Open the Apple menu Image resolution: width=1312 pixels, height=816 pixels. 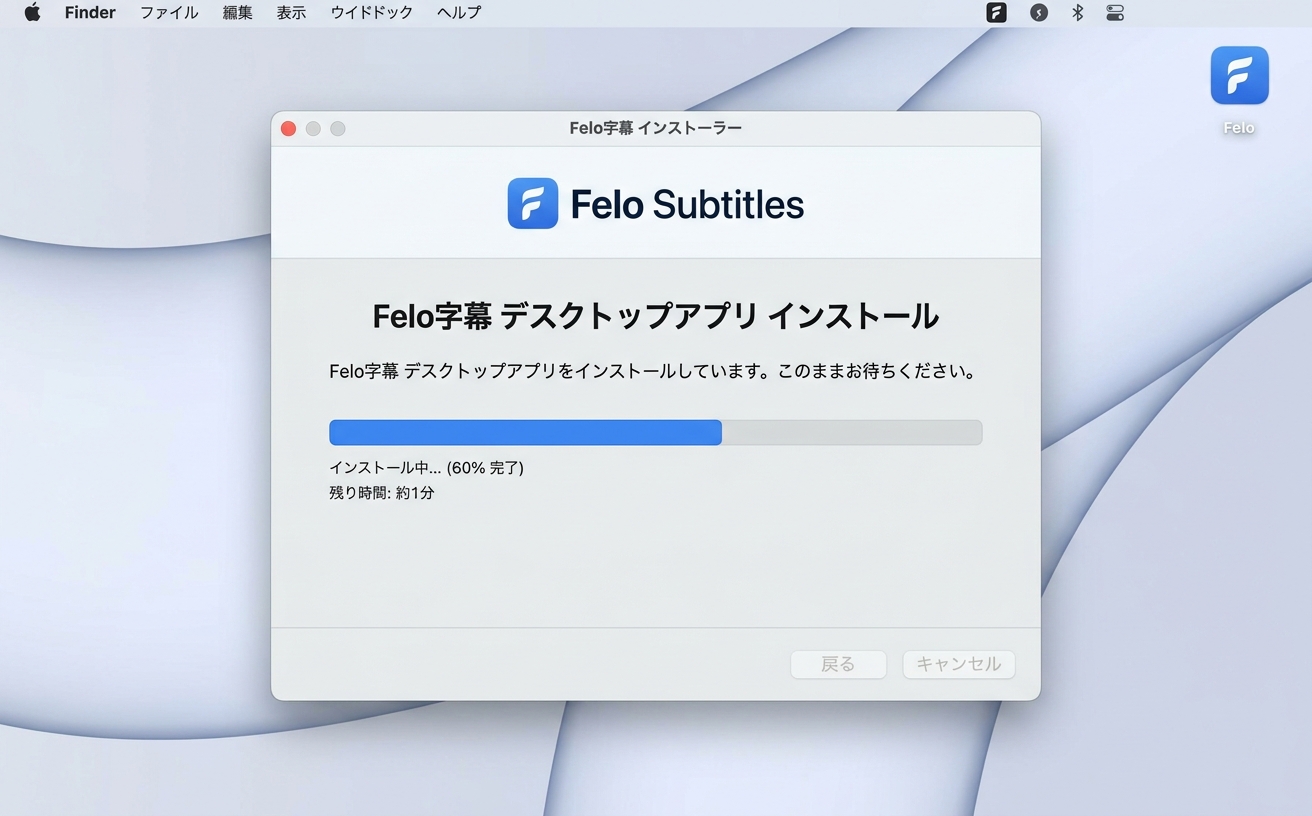[x=32, y=13]
